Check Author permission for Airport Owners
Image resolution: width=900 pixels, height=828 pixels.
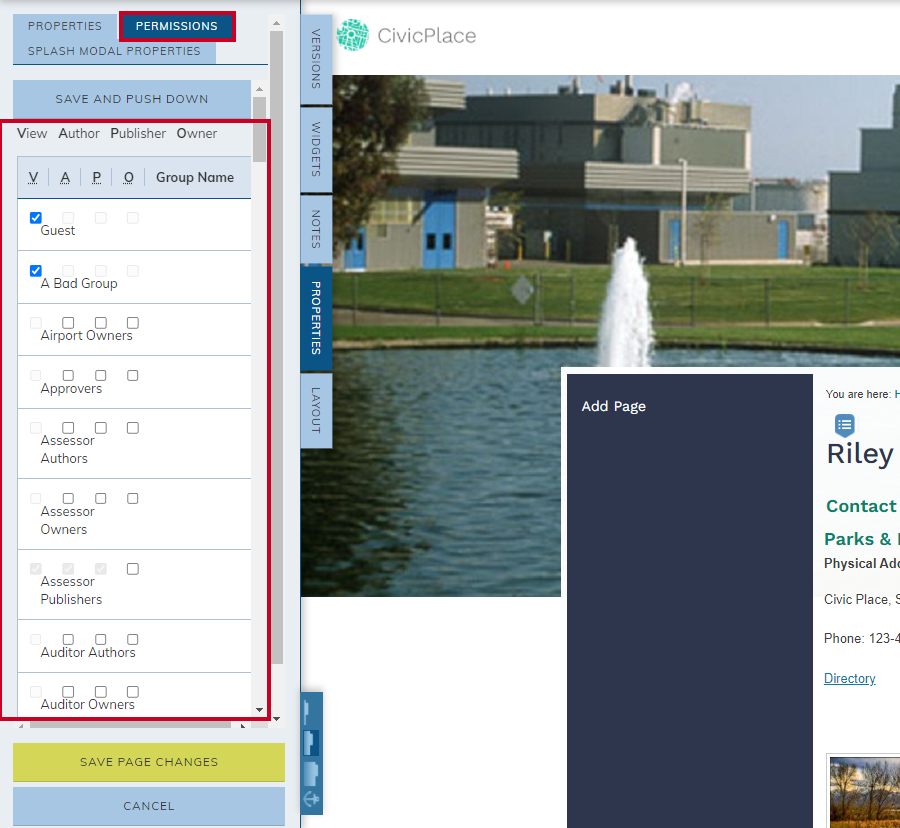click(x=68, y=323)
